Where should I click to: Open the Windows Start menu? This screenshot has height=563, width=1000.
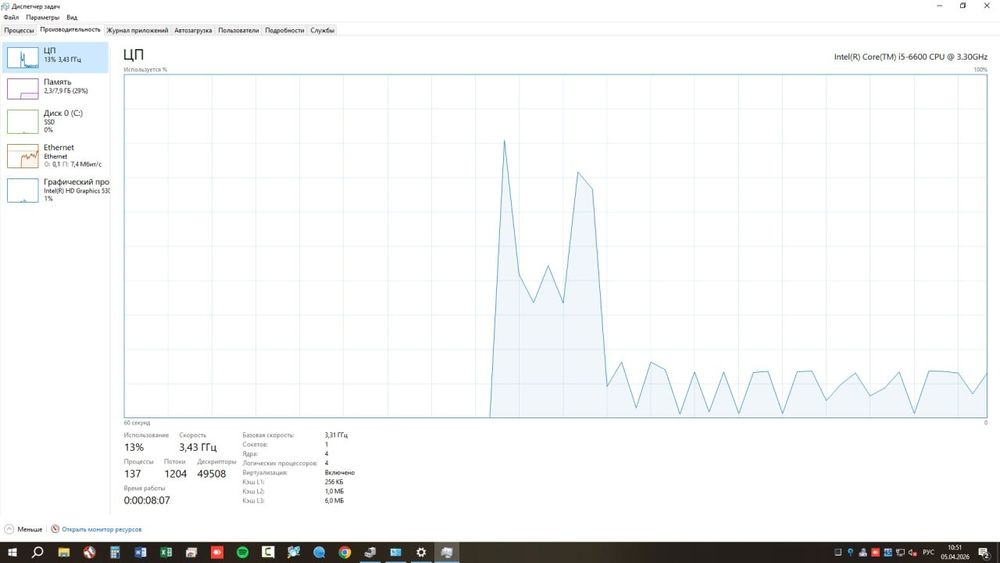12,552
